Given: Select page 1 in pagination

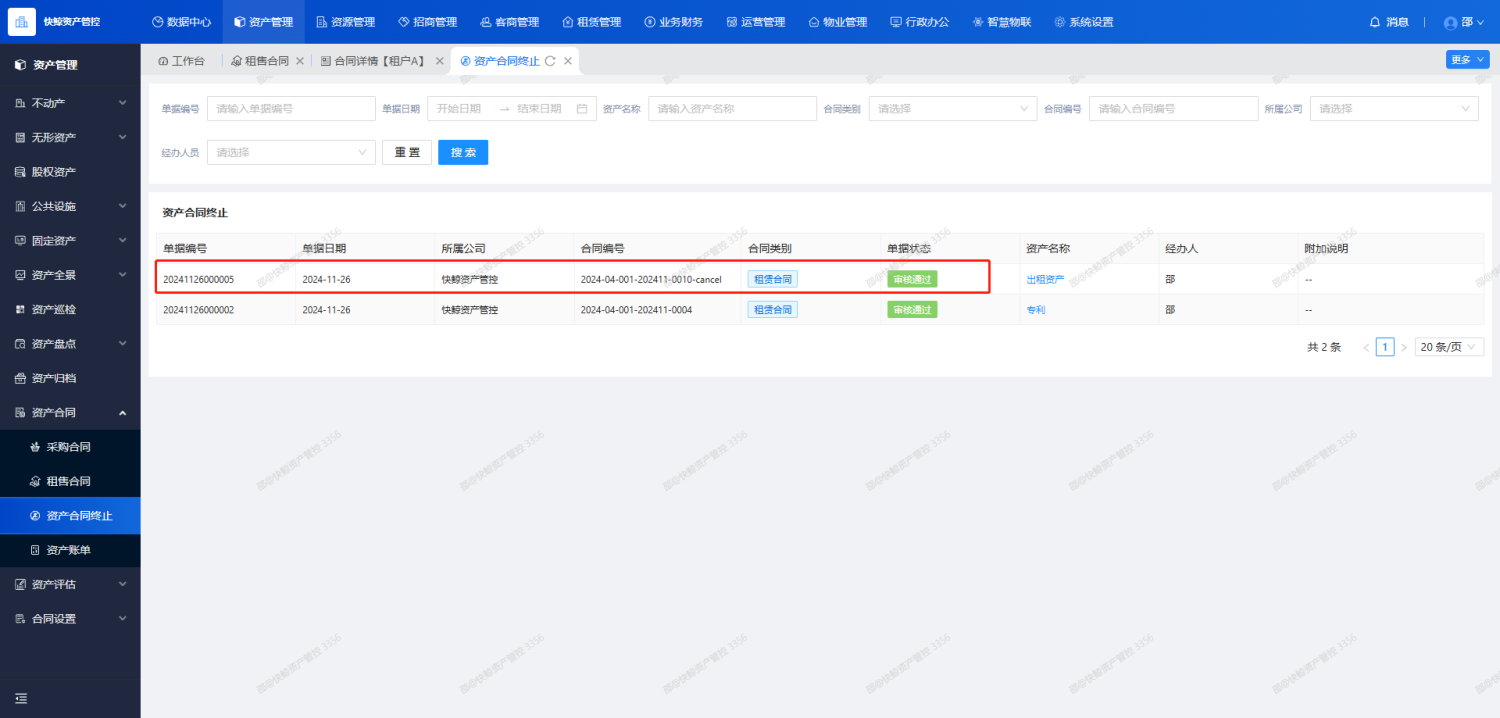Looking at the screenshot, I should [1385, 347].
